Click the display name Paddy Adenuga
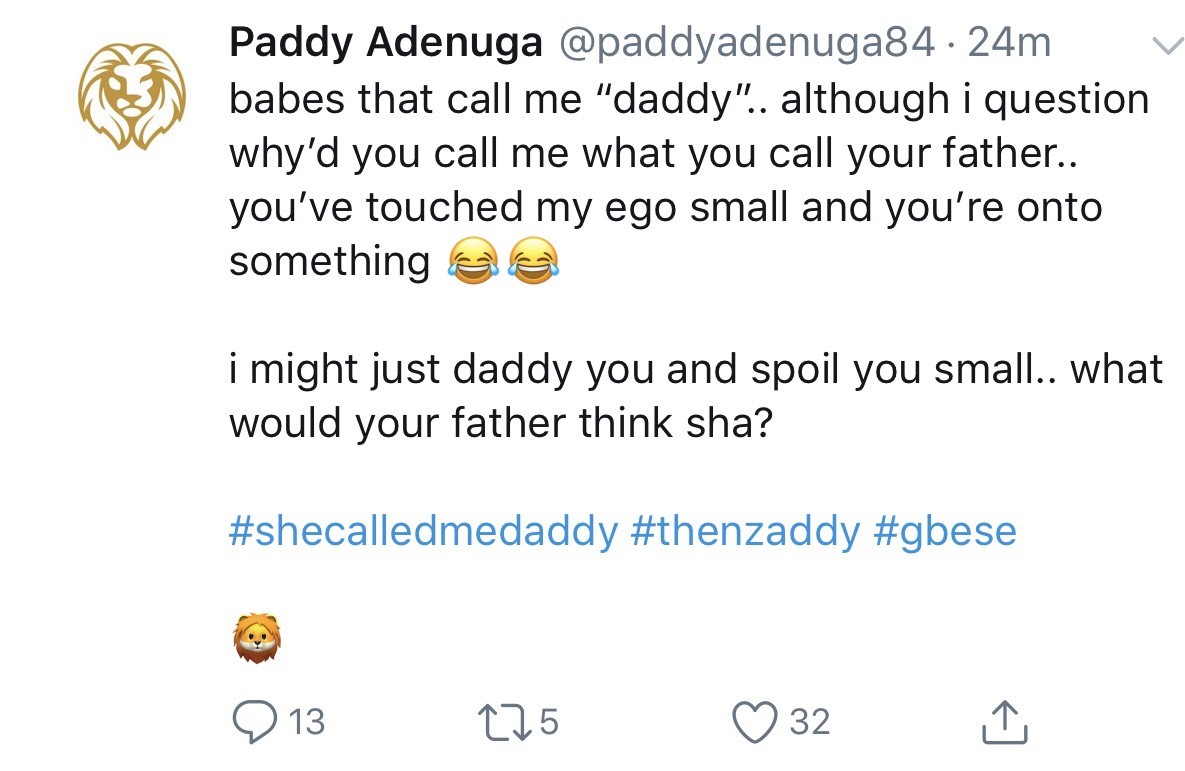 pos(386,43)
